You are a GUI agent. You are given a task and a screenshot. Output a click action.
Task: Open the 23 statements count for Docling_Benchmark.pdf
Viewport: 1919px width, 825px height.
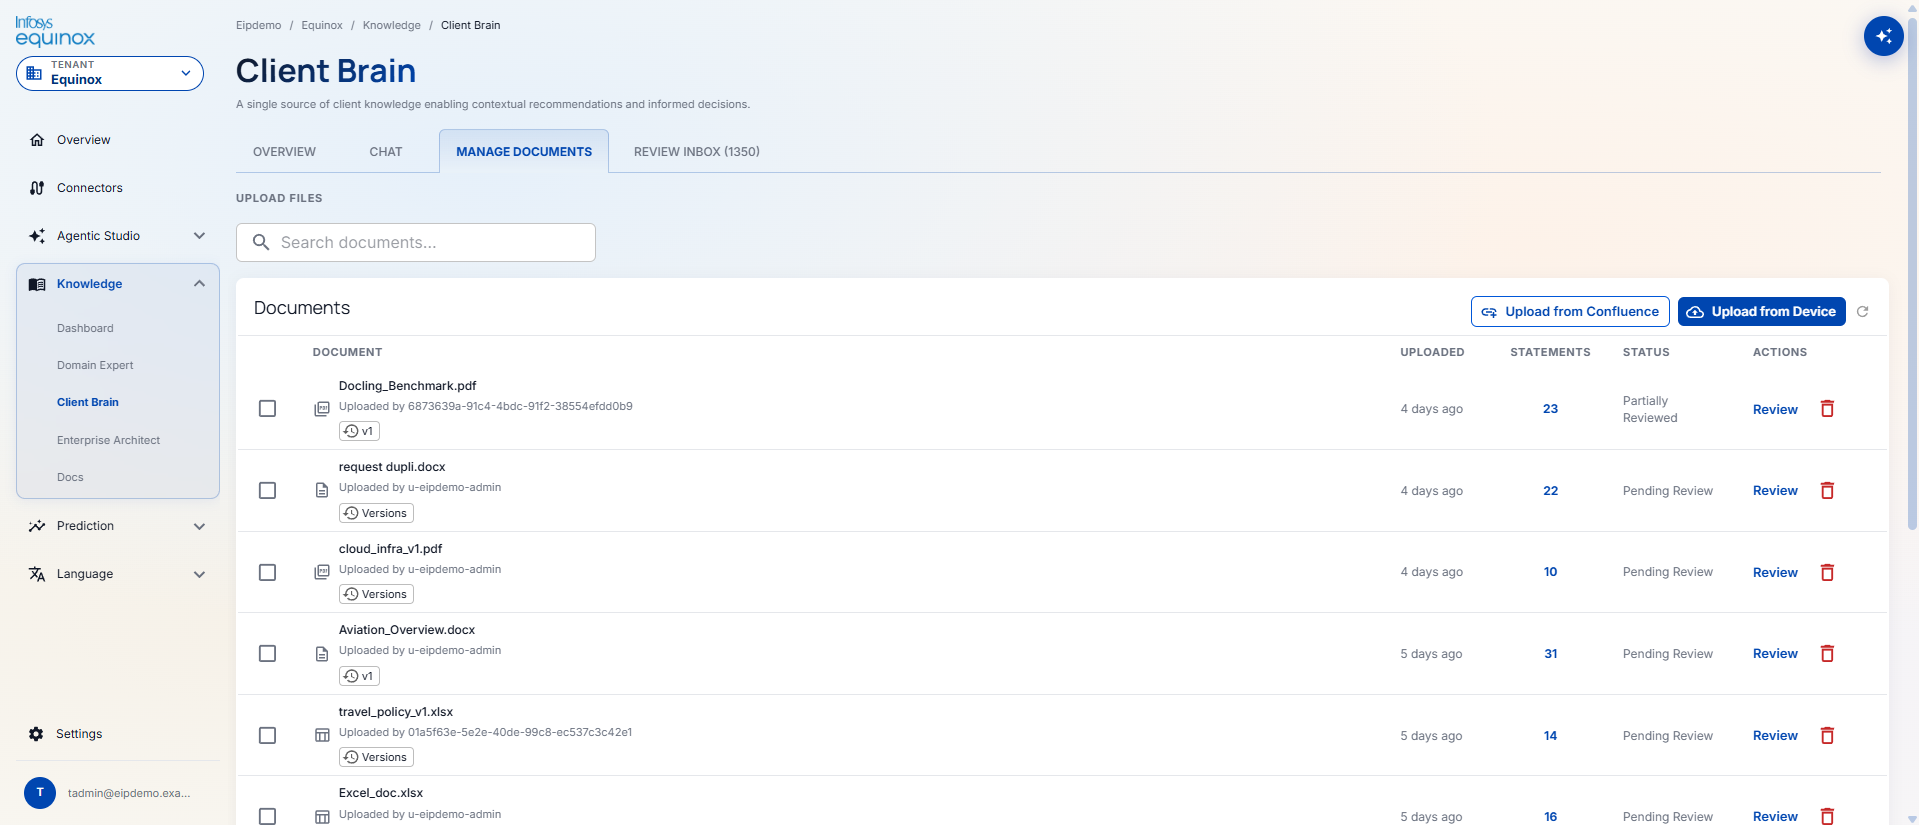1550,409
